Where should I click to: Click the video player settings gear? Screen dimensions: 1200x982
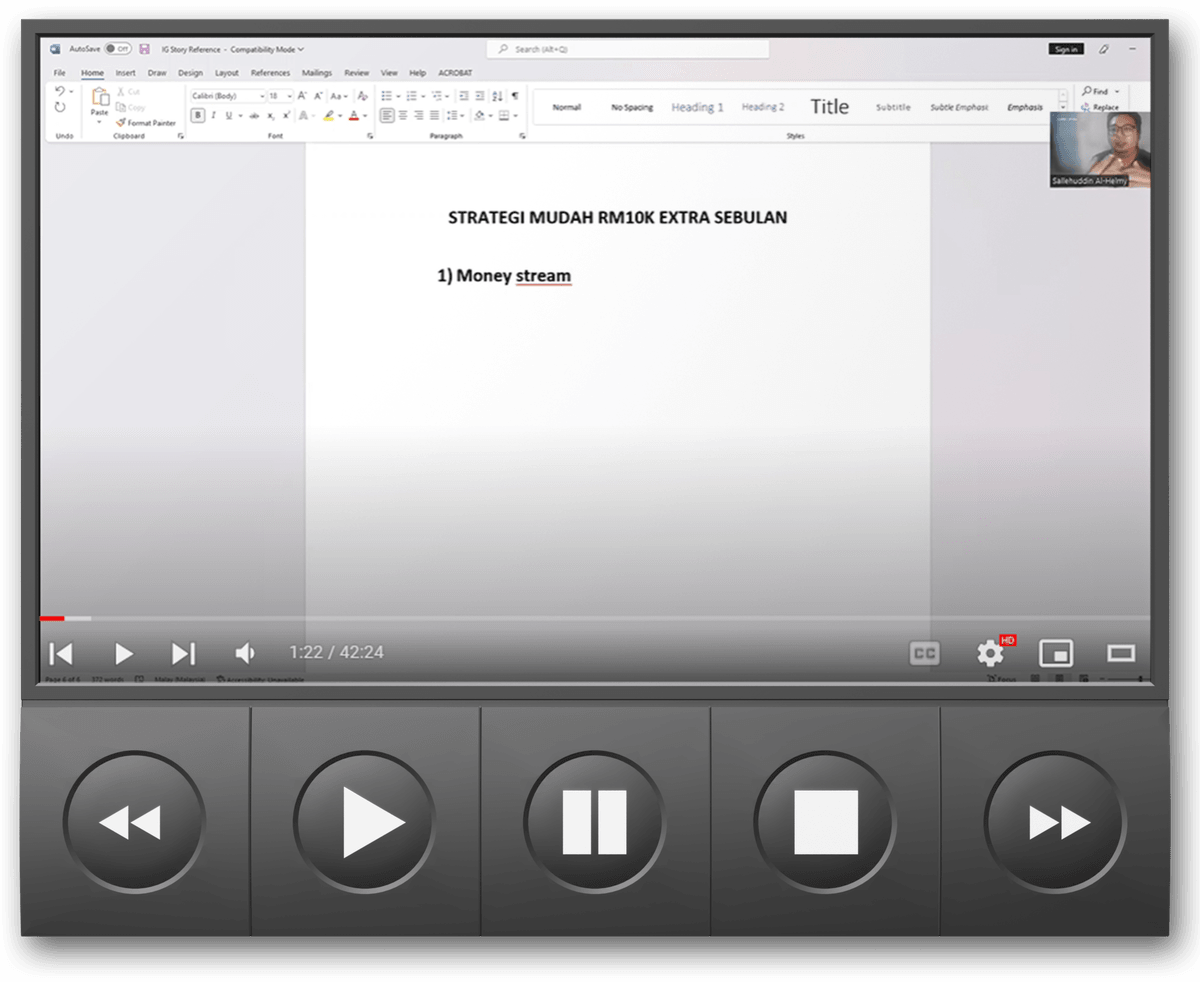pyautogui.click(x=990, y=653)
